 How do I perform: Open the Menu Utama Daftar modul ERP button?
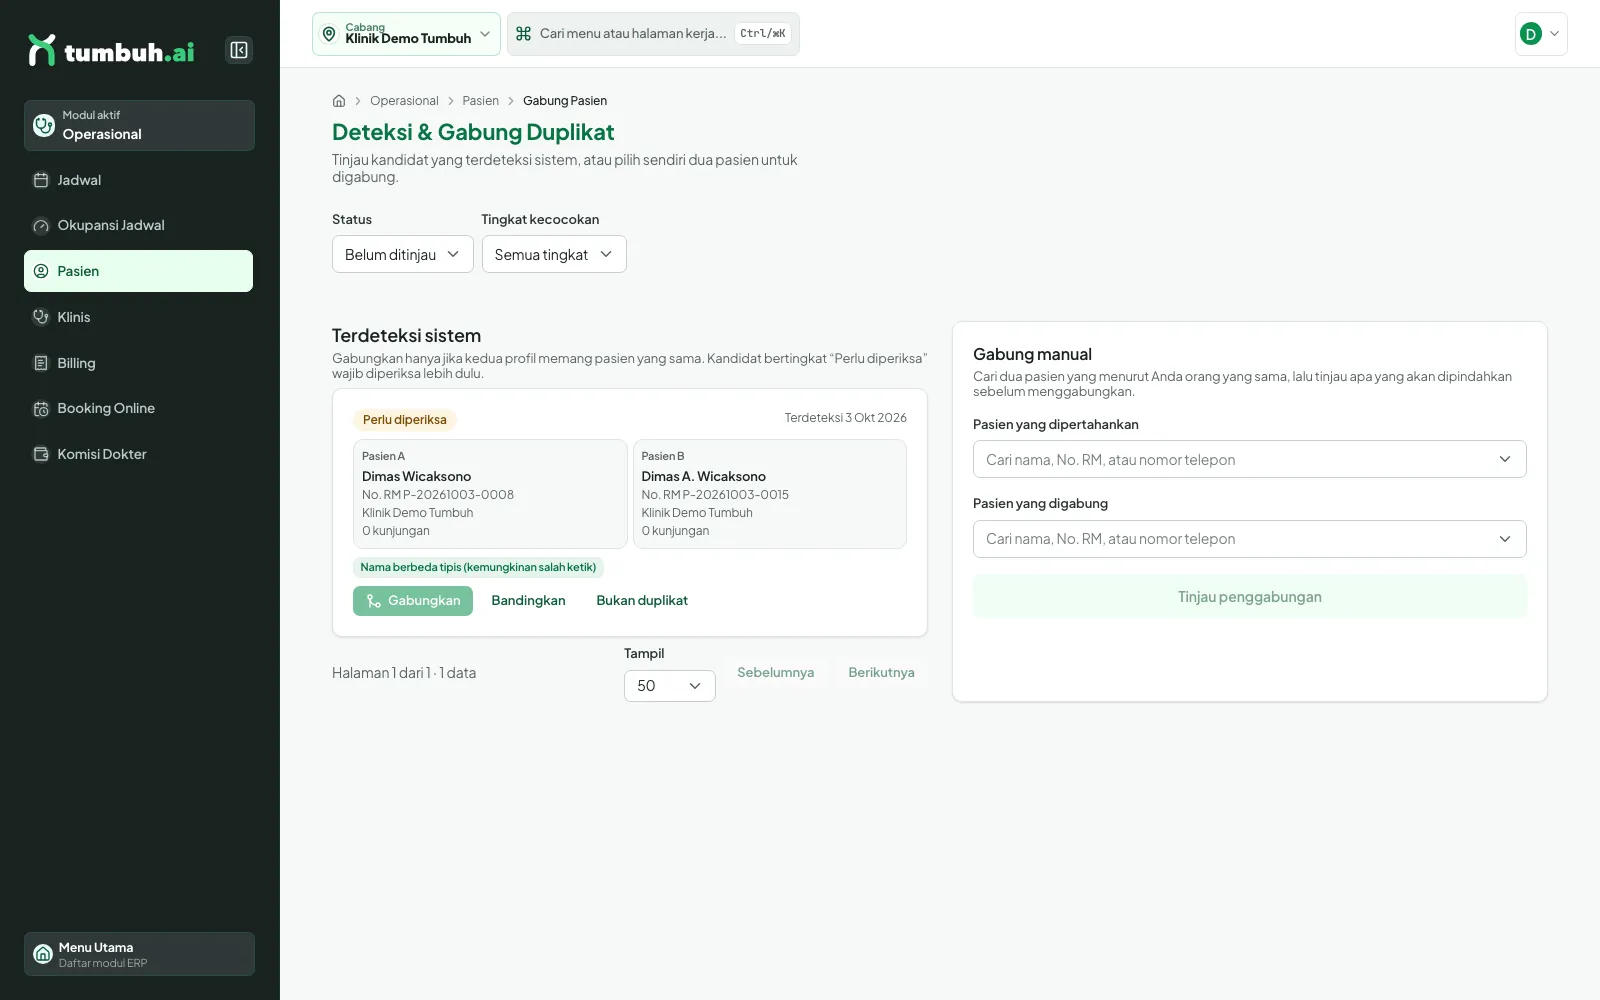[139, 954]
